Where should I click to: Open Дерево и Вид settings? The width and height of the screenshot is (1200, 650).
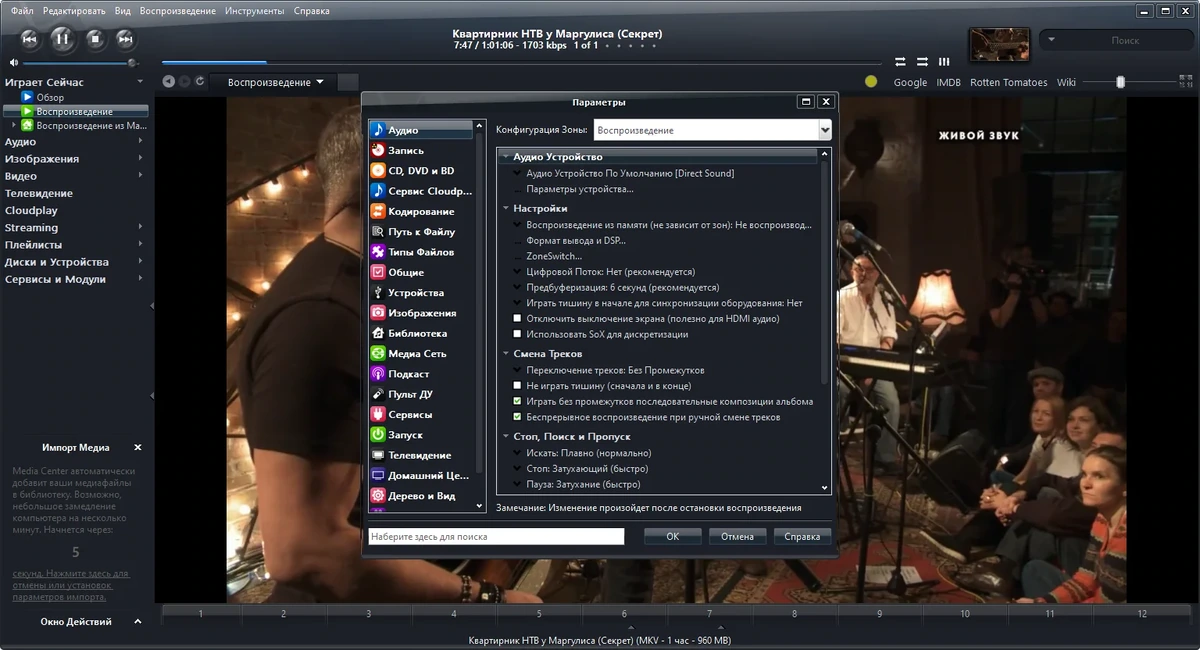pos(420,496)
